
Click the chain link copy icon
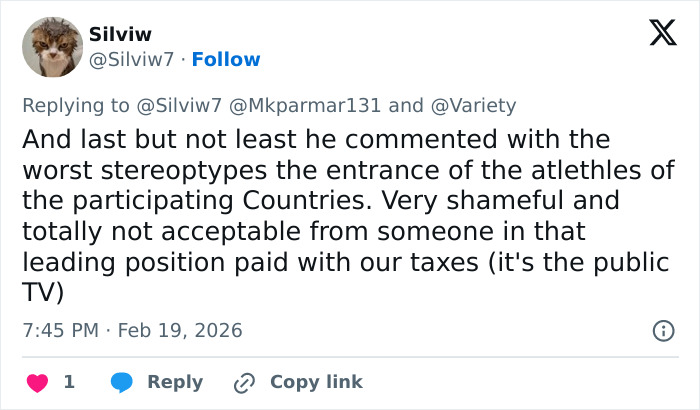(x=244, y=382)
